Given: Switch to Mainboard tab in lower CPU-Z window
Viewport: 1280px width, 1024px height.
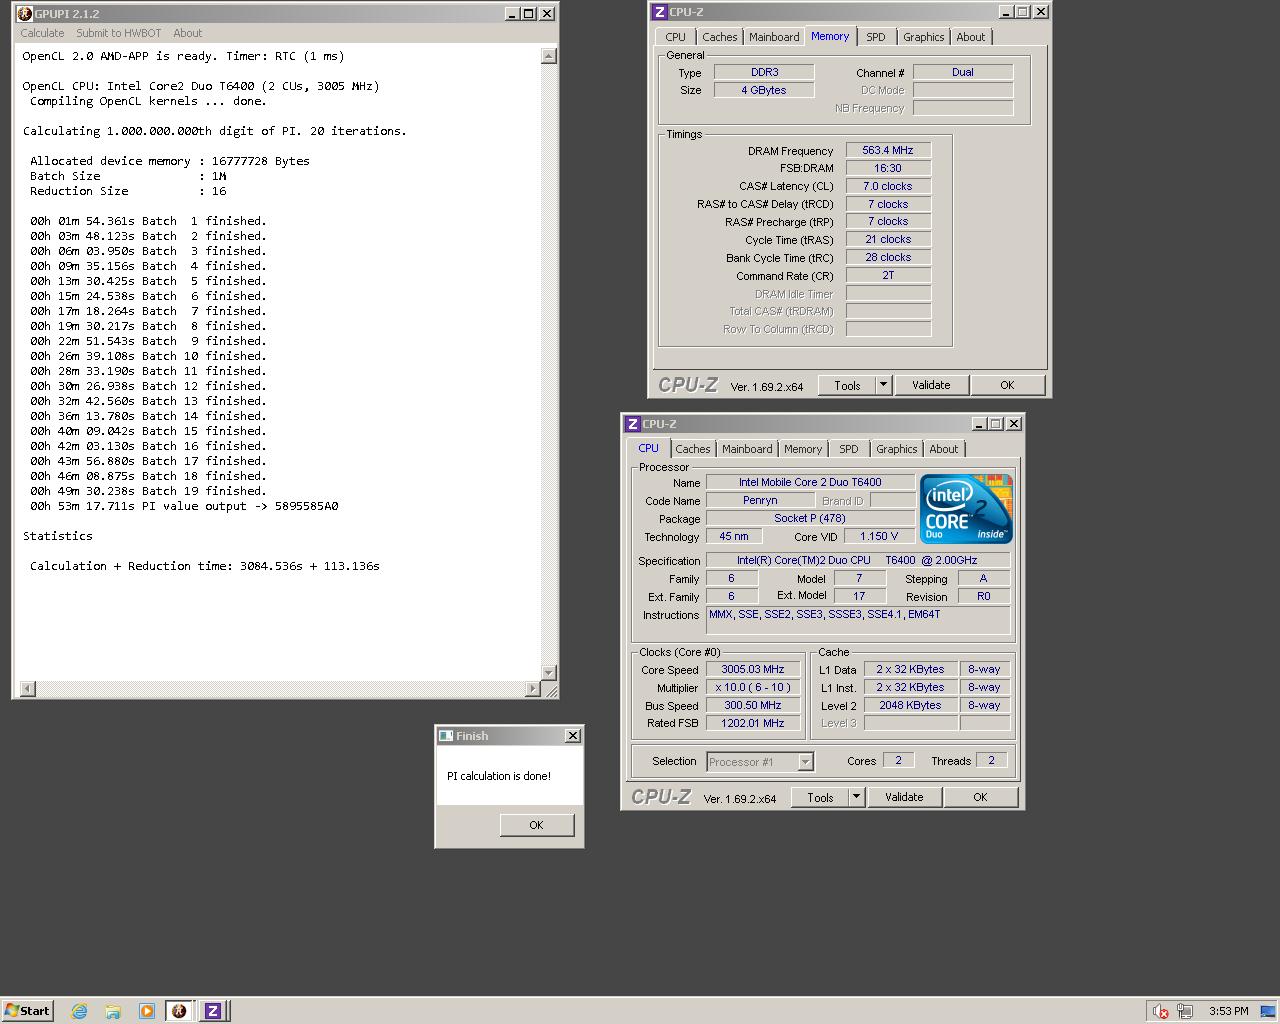Looking at the screenshot, I should pos(747,449).
